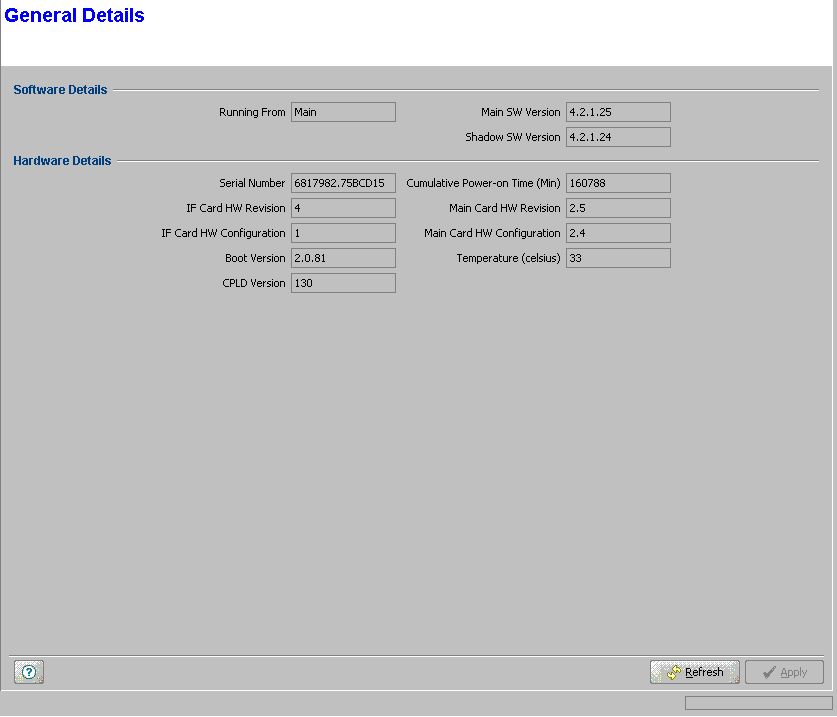Viewport: 837px width, 717px height.
Task: Click the Hardware Details section header
Action: tap(62, 160)
